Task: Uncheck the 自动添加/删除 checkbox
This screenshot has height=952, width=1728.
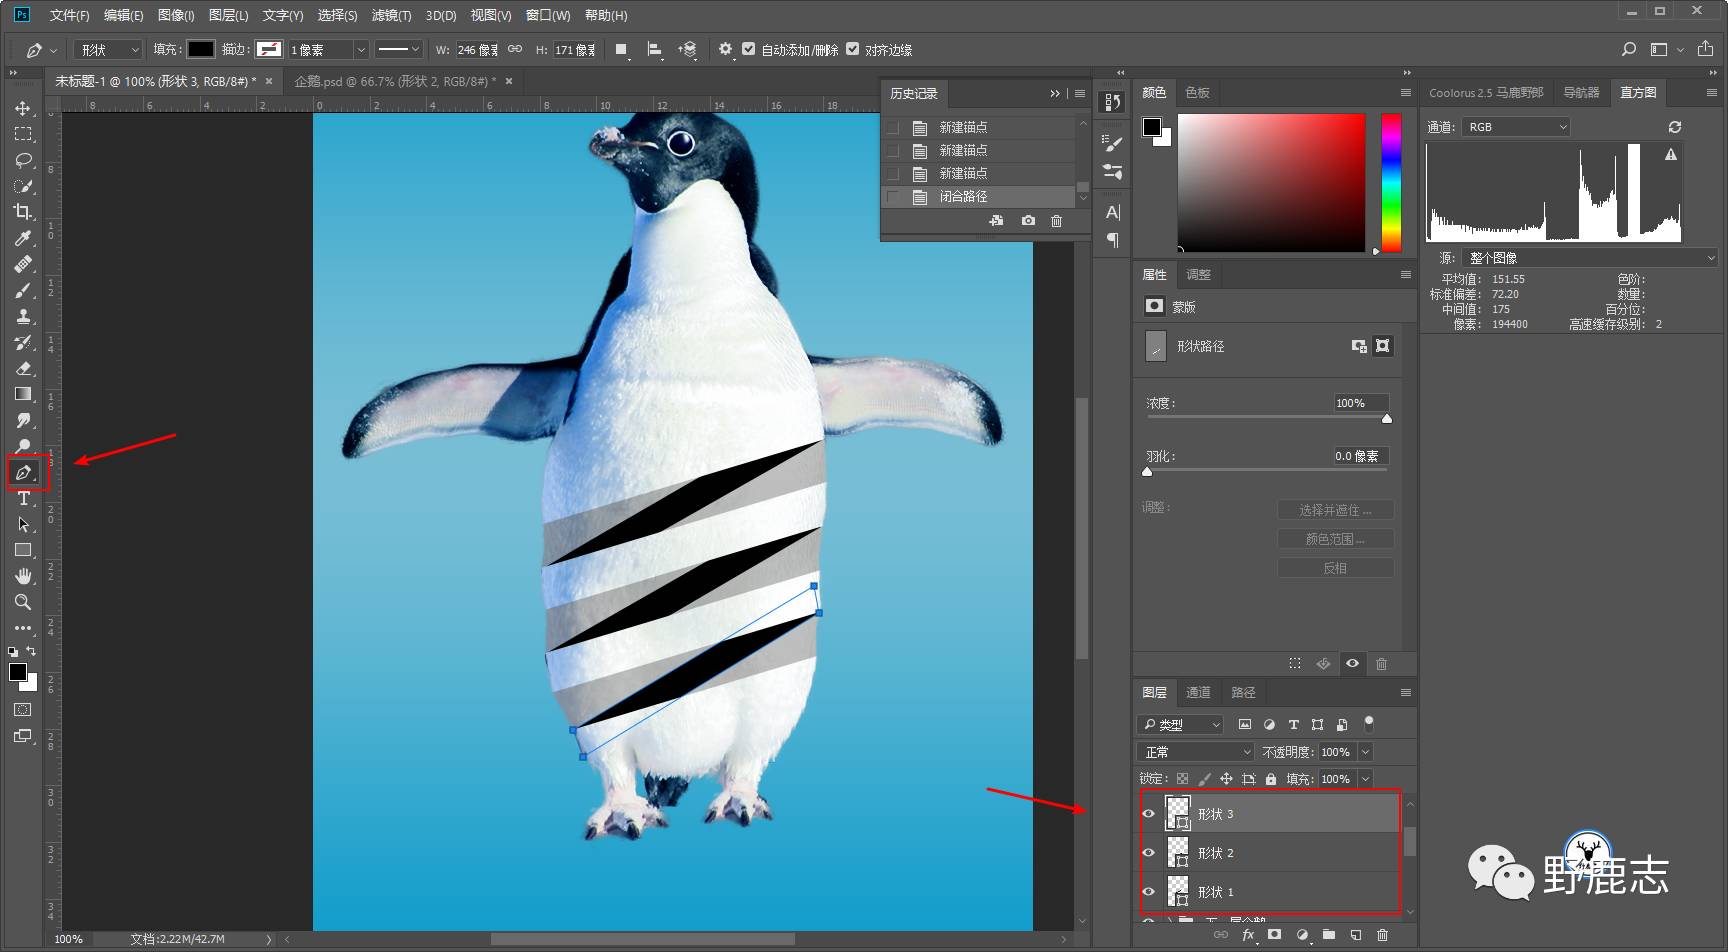Action: click(x=748, y=49)
